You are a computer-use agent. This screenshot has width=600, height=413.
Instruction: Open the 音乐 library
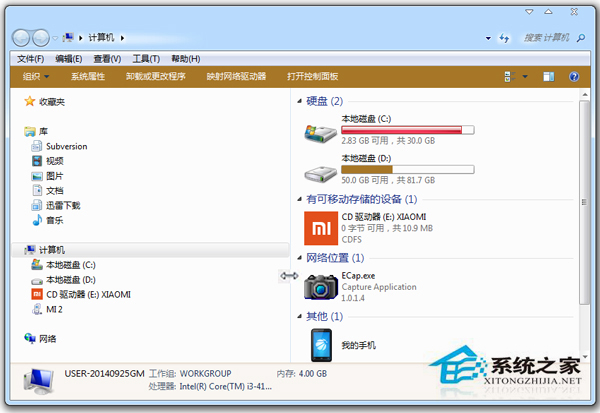(47, 220)
